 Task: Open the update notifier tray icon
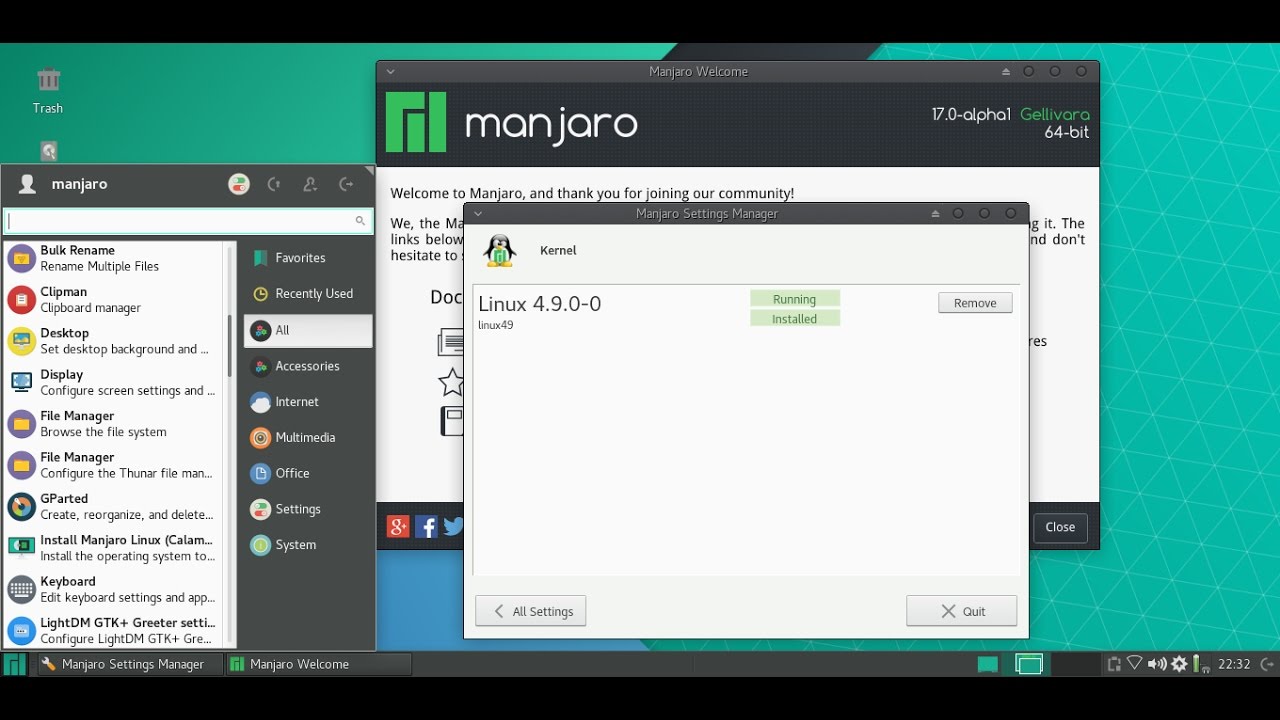click(1179, 664)
